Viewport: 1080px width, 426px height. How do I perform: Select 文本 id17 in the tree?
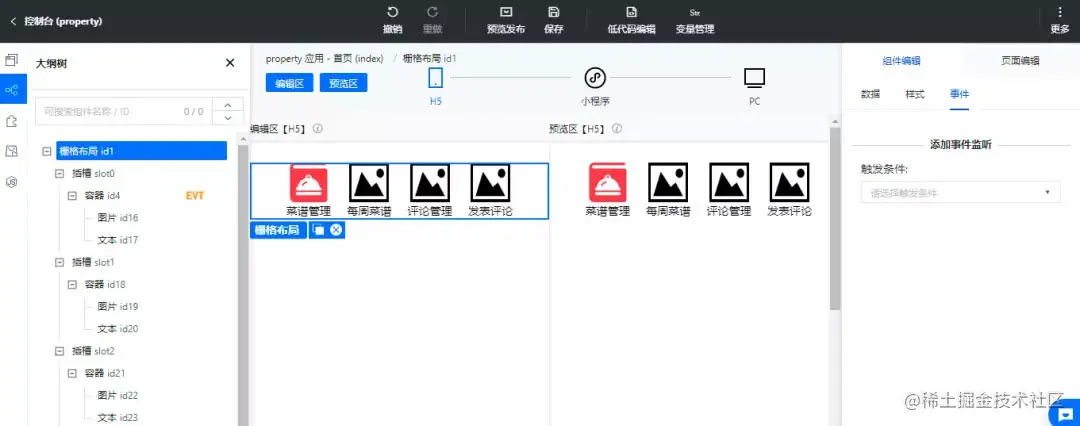click(x=118, y=241)
